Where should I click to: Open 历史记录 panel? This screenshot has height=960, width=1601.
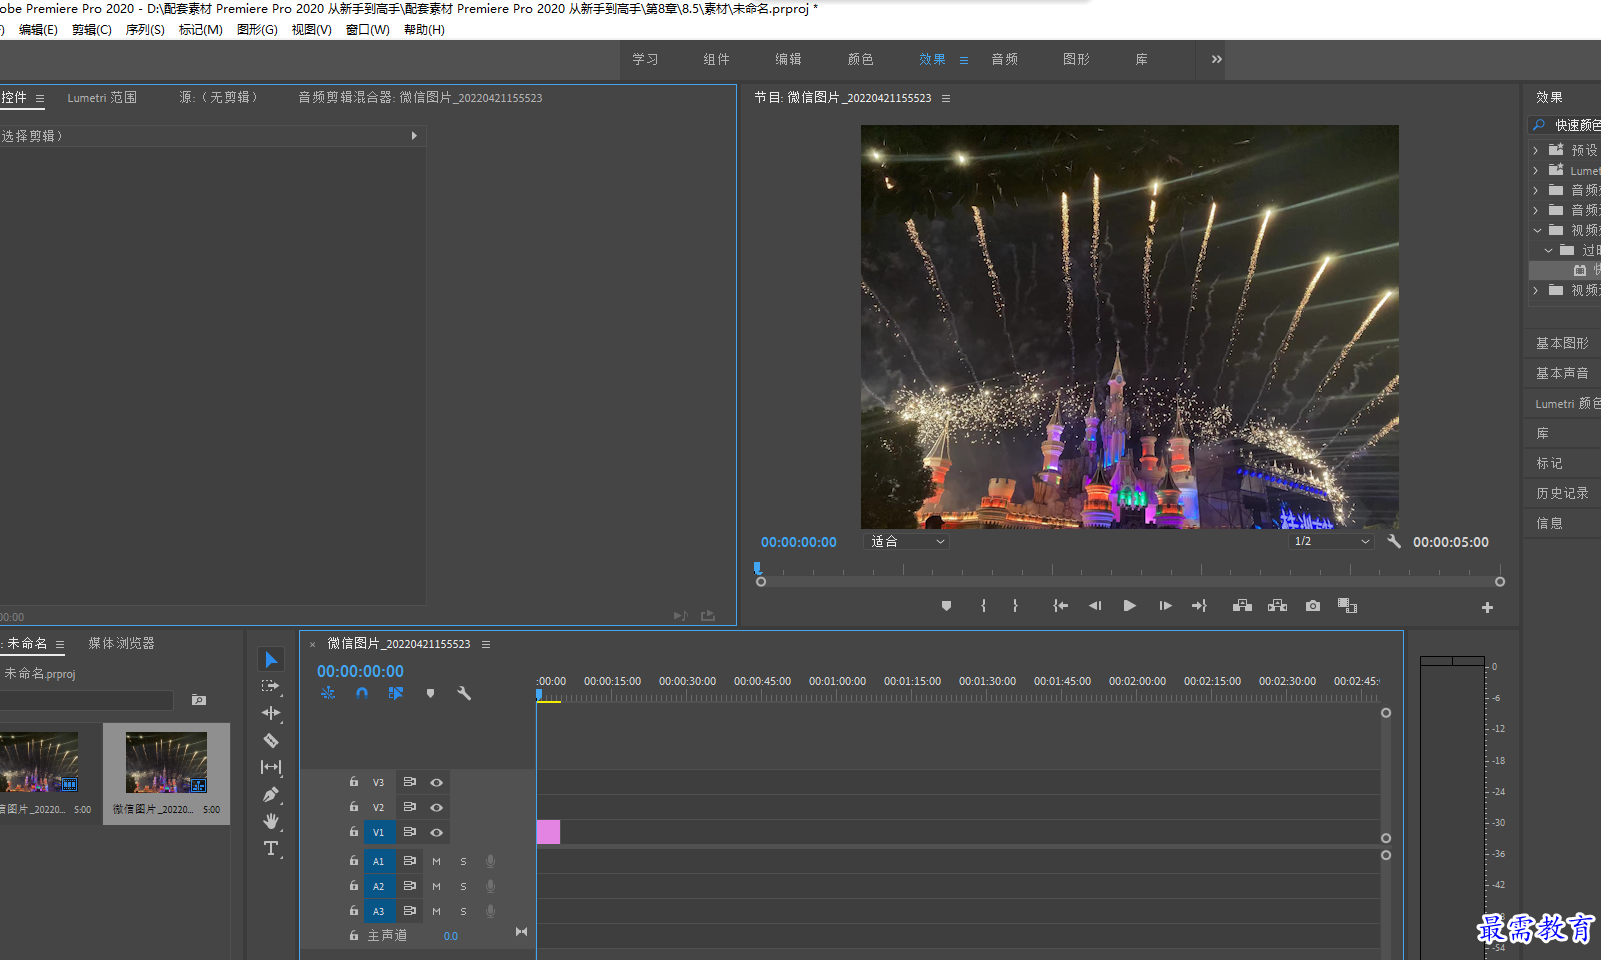1562,493
